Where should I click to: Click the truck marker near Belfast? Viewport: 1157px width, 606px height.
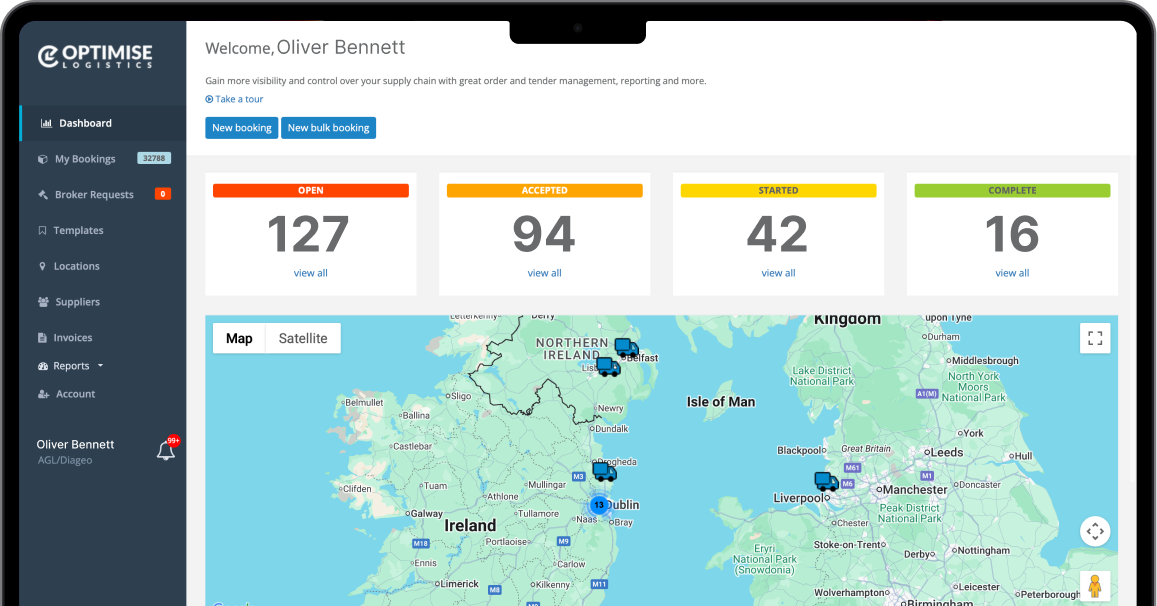(x=626, y=348)
